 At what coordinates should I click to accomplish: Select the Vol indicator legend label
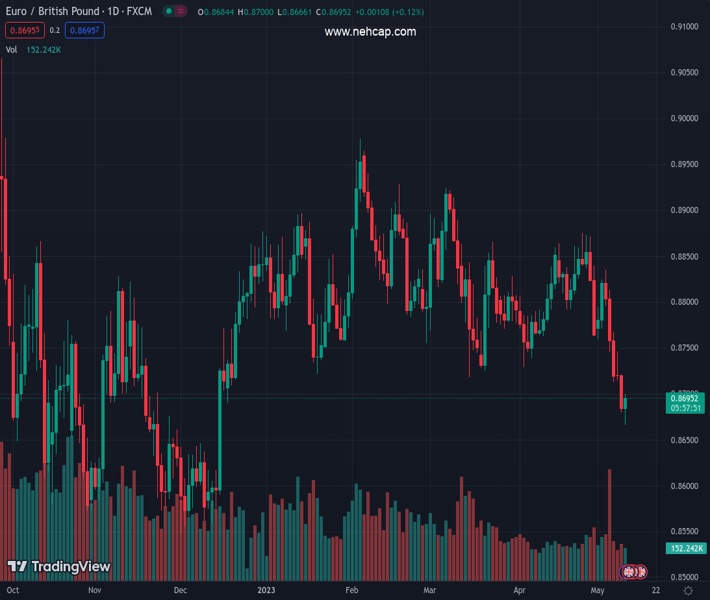11,49
